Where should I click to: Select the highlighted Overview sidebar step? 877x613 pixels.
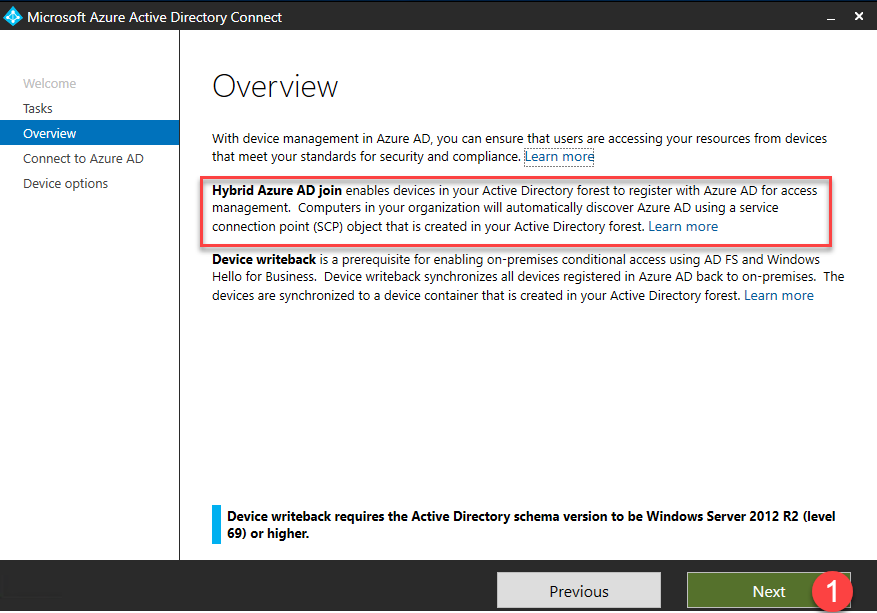click(50, 134)
